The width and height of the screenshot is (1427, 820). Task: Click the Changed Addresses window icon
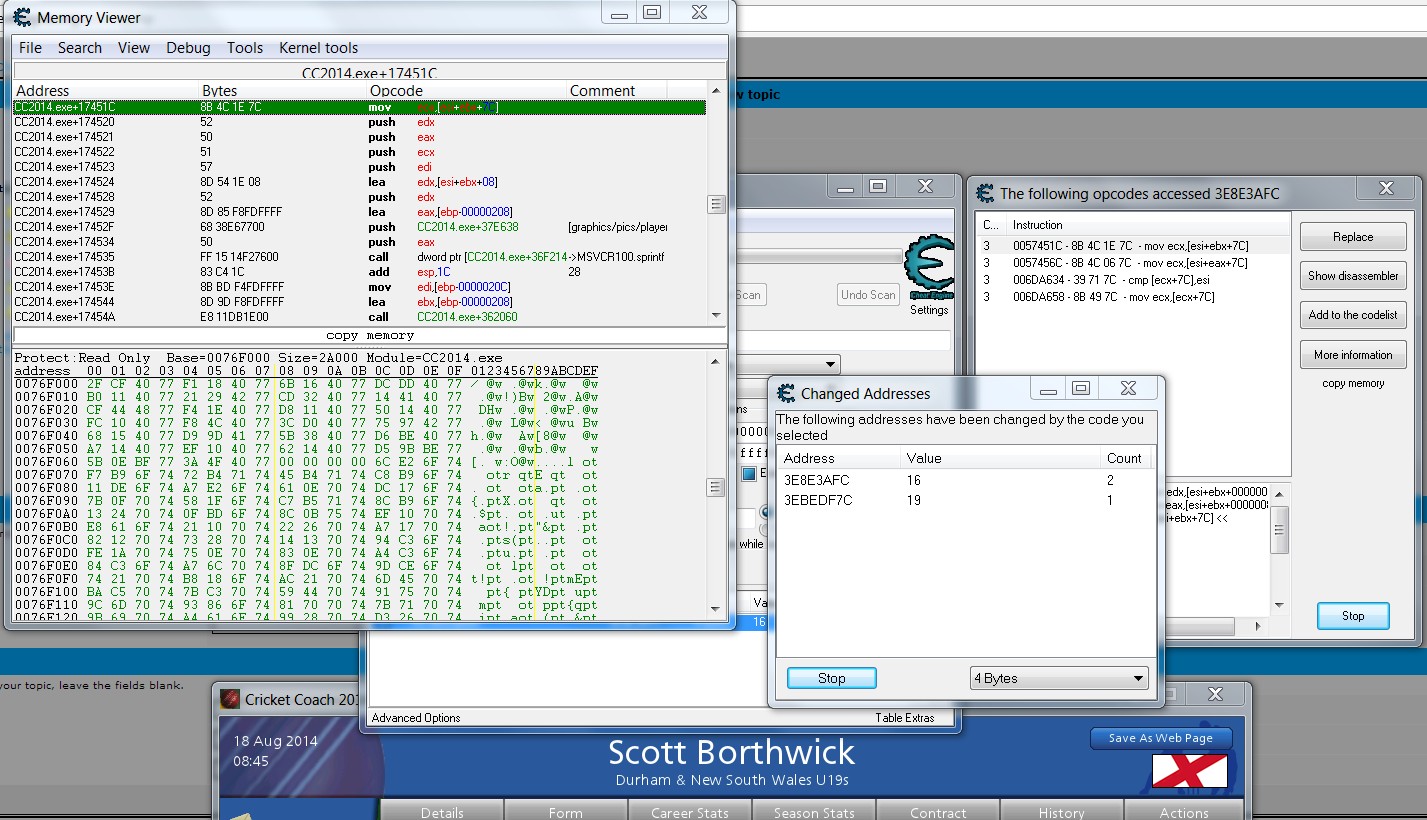tap(785, 393)
